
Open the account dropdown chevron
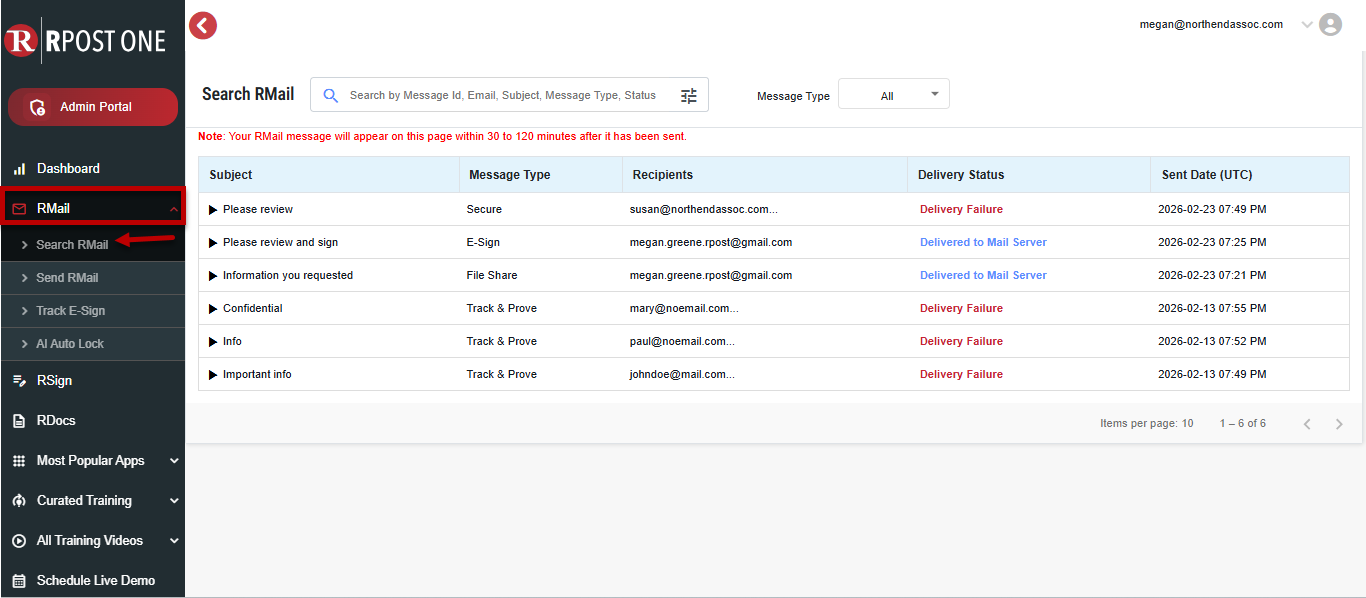tap(1307, 25)
